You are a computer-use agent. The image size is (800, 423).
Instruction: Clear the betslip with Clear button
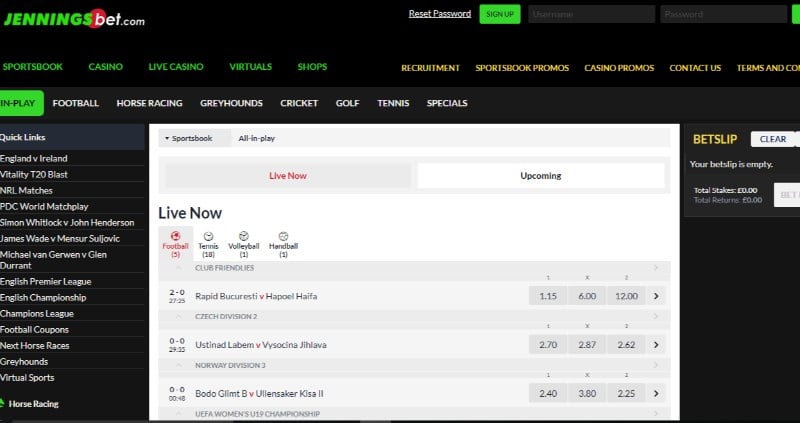click(773, 139)
